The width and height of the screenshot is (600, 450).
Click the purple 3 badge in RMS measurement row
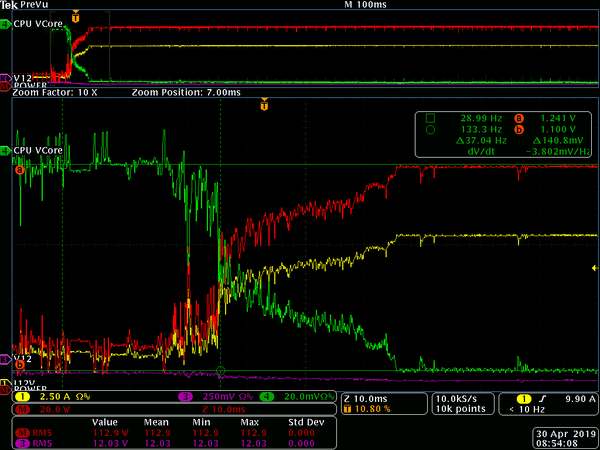23,444
